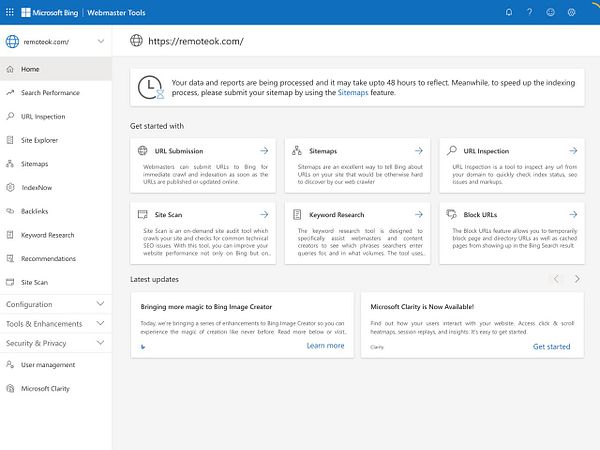Image resolution: width=600 pixels, height=450 pixels.
Task: Click the Backlinks sidebar icon
Action: pyautogui.click(x=10, y=211)
